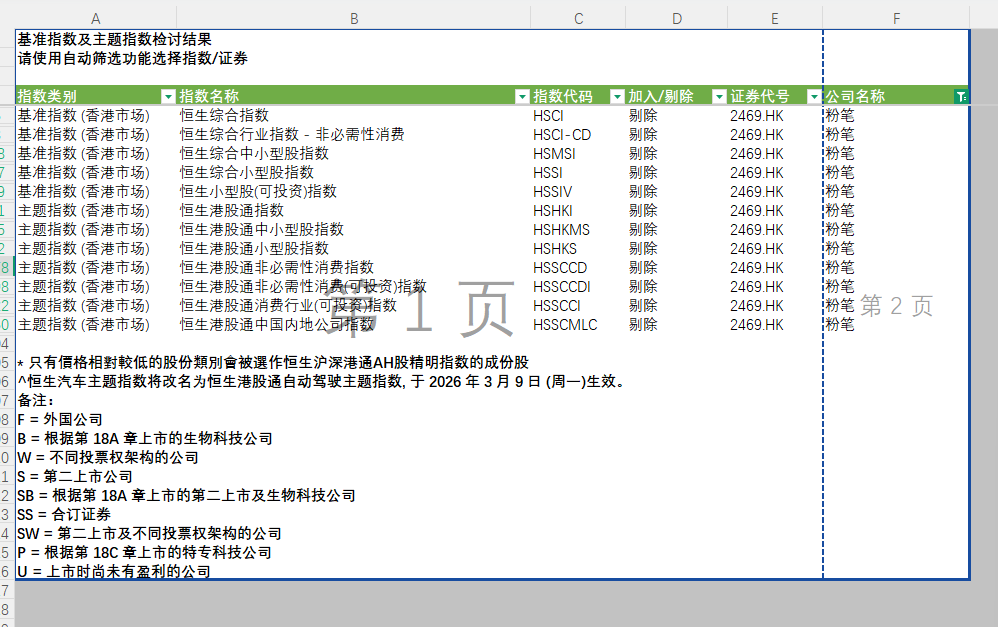The width and height of the screenshot is (998, 627).
Task: Click the index code cell HSSI
Action: [x=547, y=173]
